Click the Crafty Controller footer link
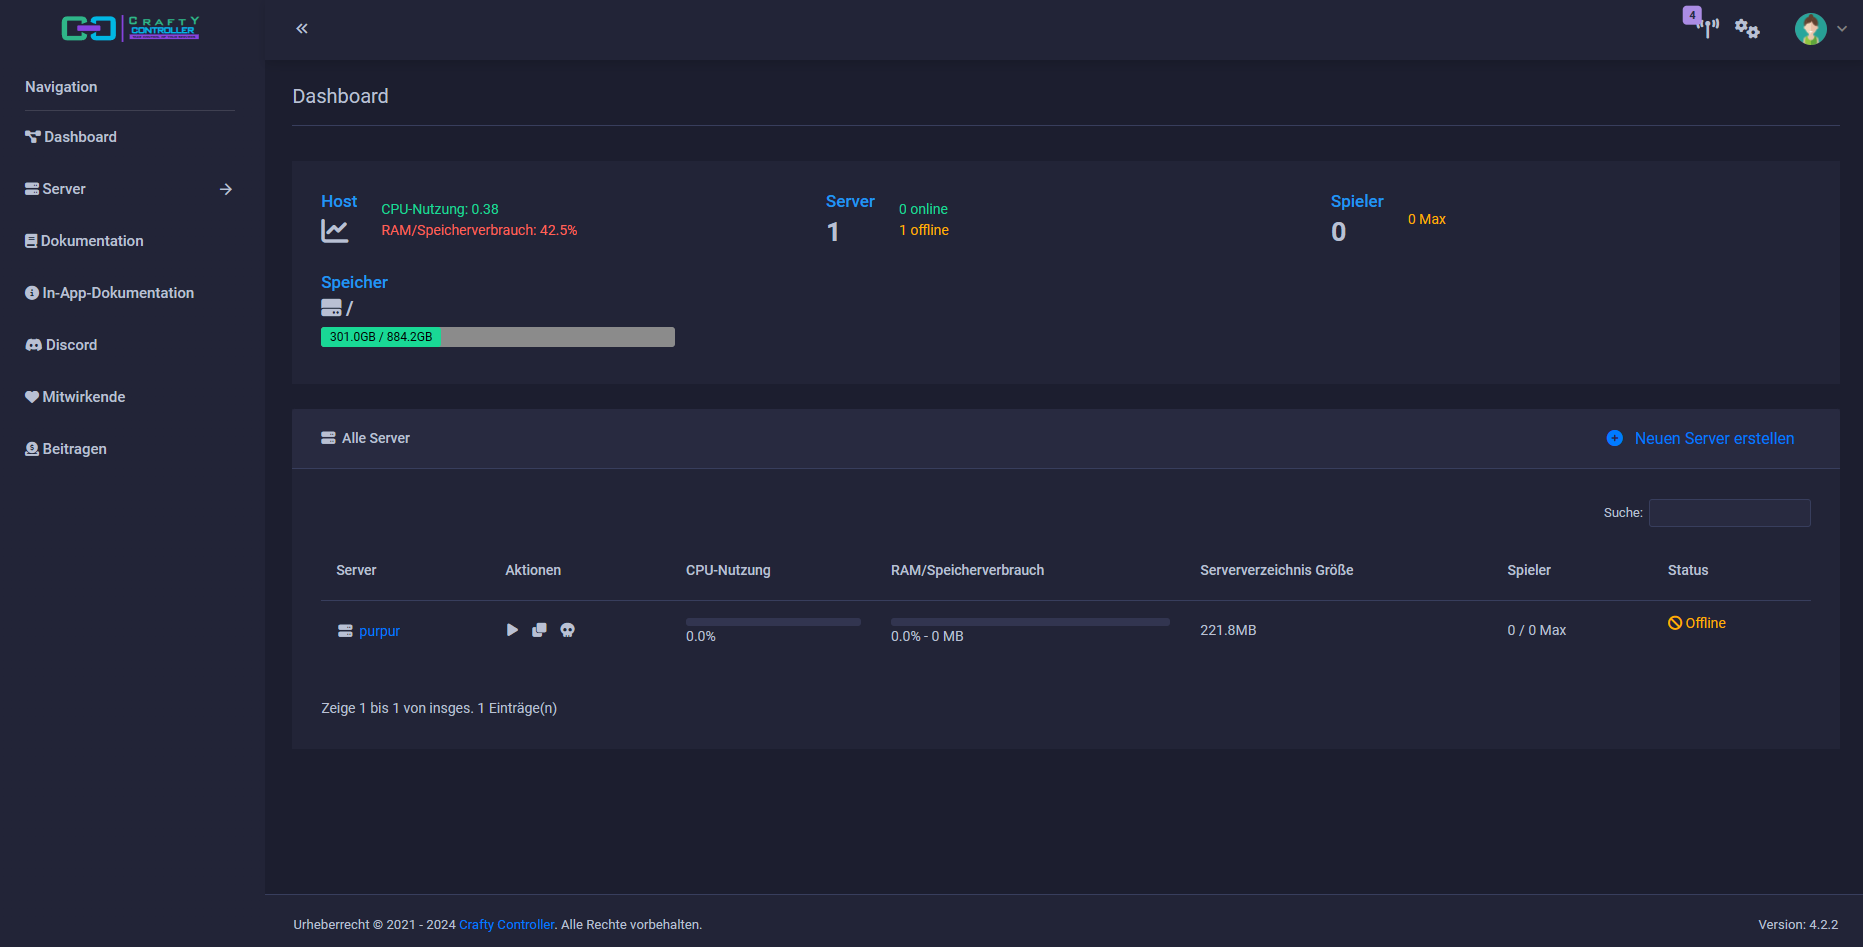The height and width of the screenshot is (947, 1863). [x=506, y=925]
